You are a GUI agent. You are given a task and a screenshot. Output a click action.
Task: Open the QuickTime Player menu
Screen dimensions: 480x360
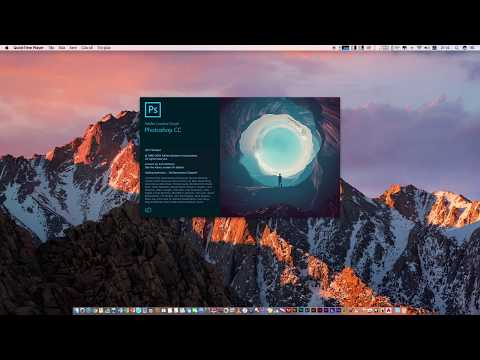pyautogui.click(x=28, y=48)
